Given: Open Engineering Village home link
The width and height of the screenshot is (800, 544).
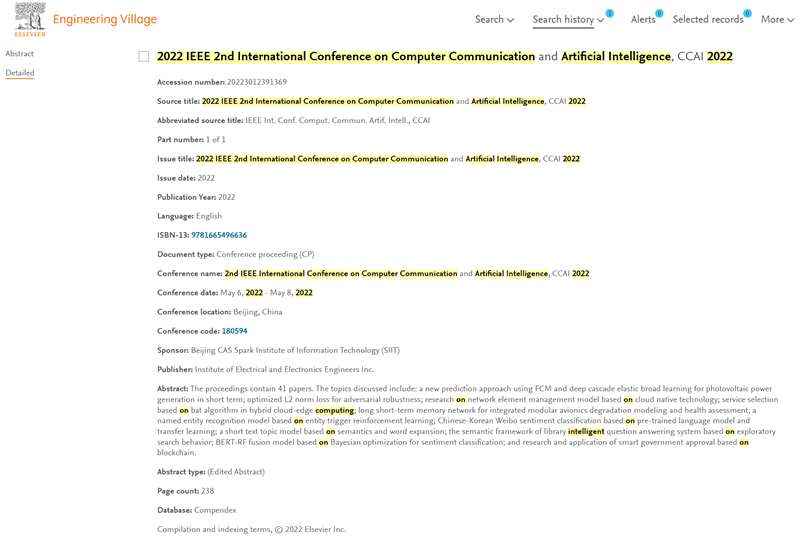Looking at the screenshot, I should point(105,19).
